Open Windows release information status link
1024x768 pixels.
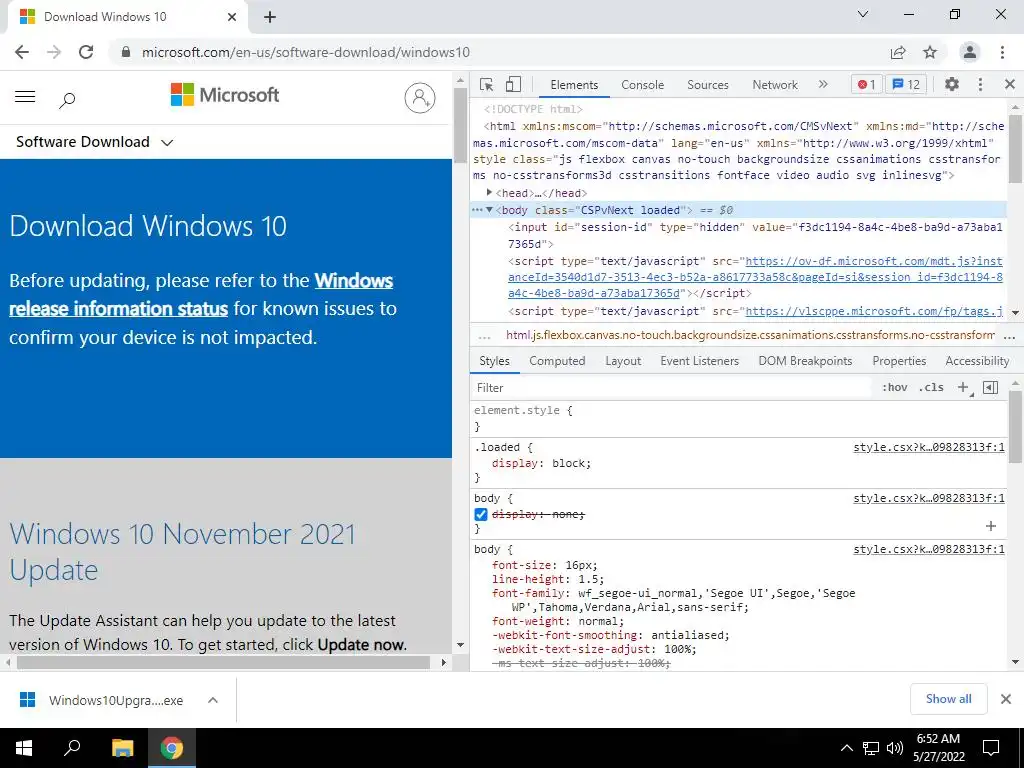pos(201,295)
